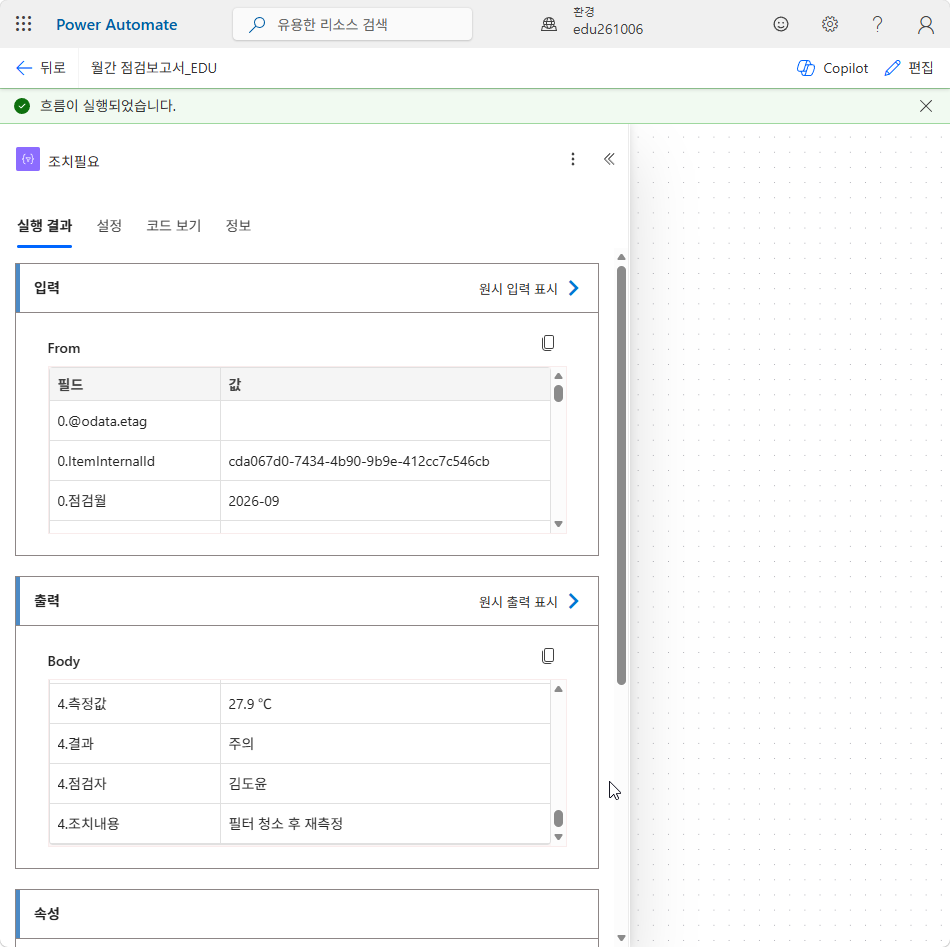Viewport: 950px width, 947px height.
Task: Launch Copilot from the command bar
Action: pyautogui.click(x=832, y=68)
